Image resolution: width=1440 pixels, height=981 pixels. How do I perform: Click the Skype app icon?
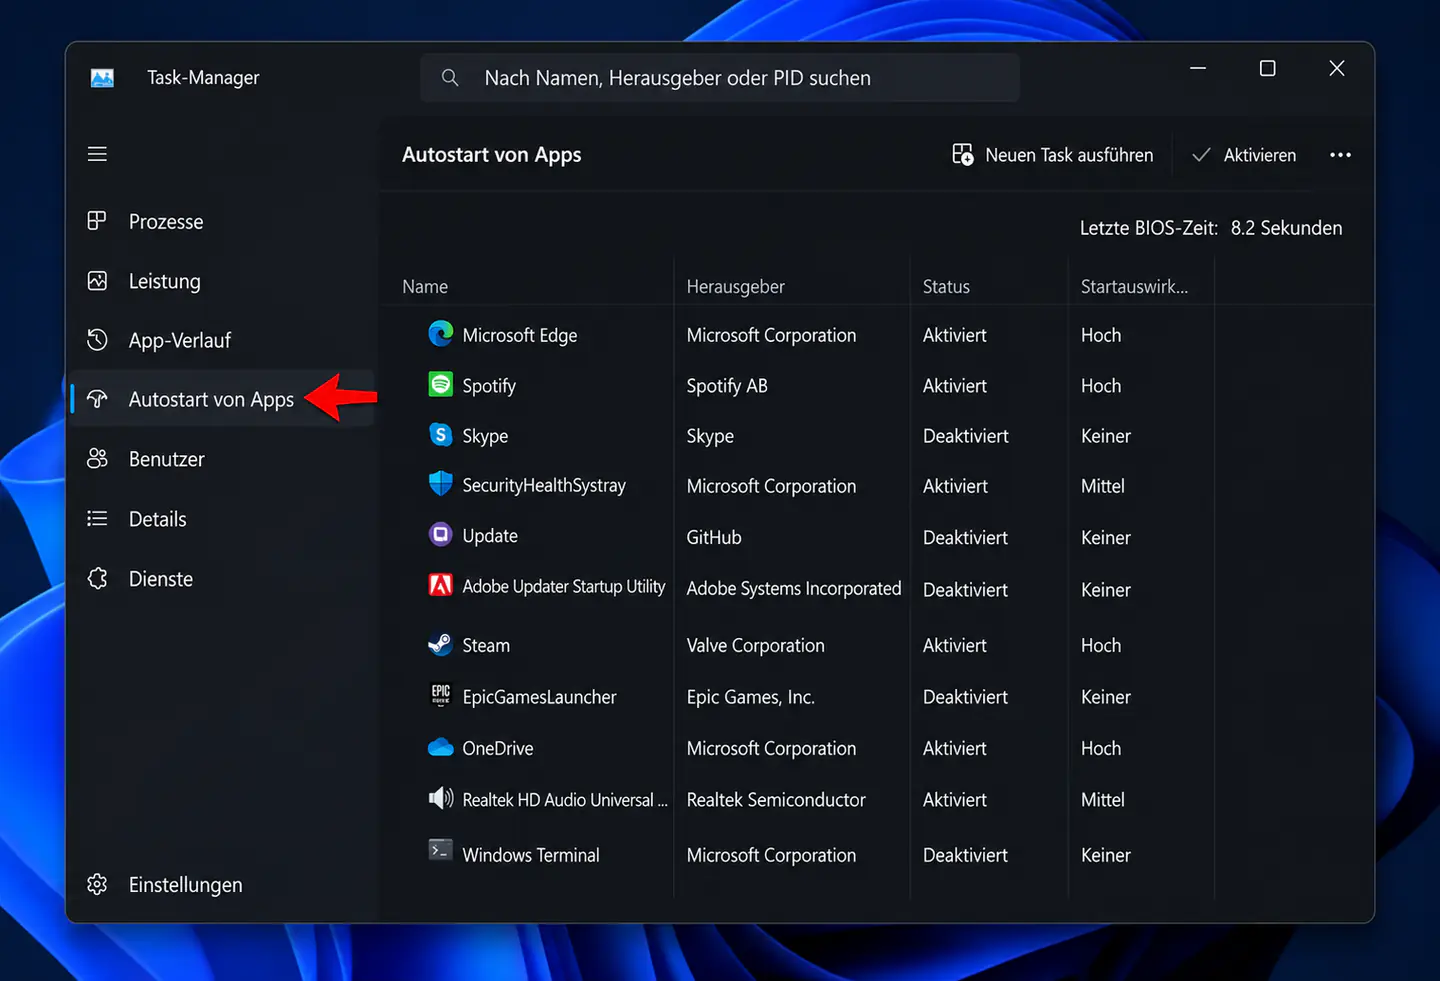[x=440, y=434]
